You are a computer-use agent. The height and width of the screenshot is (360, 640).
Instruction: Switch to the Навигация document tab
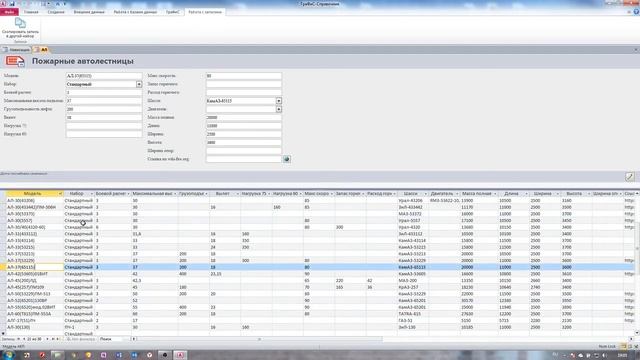pyautogui.click(x=16, y=50)
